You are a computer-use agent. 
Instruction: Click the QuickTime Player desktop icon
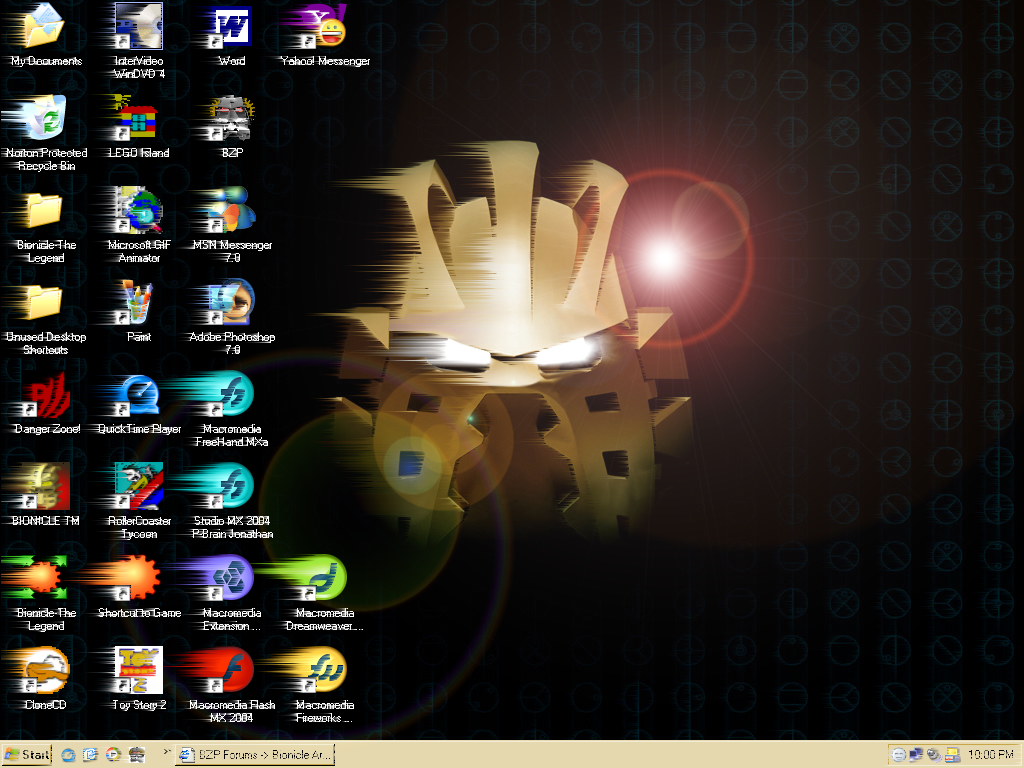pos(139,396)
